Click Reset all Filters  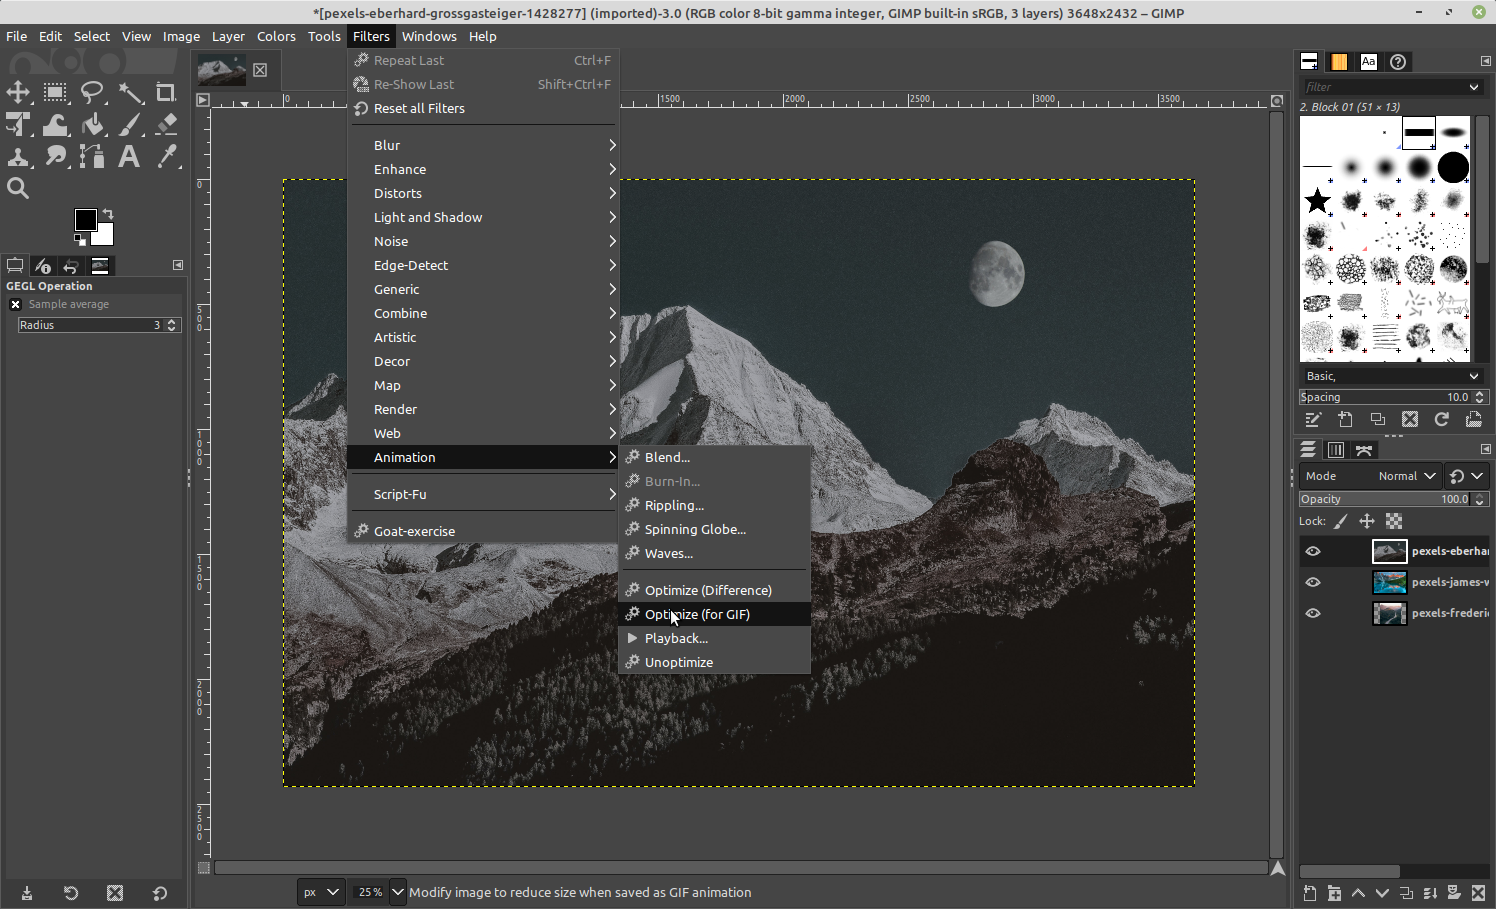pos(419,108)
